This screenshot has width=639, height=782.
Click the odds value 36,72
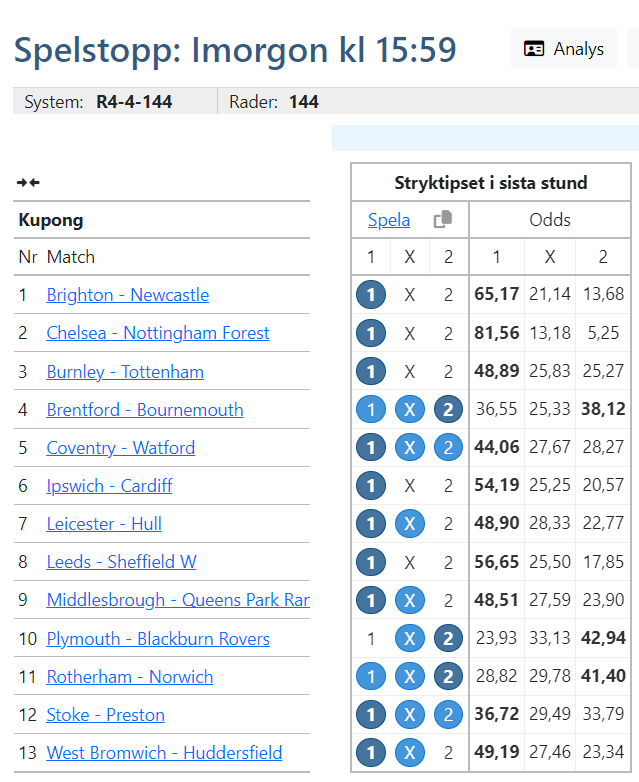tap(496, 714)
